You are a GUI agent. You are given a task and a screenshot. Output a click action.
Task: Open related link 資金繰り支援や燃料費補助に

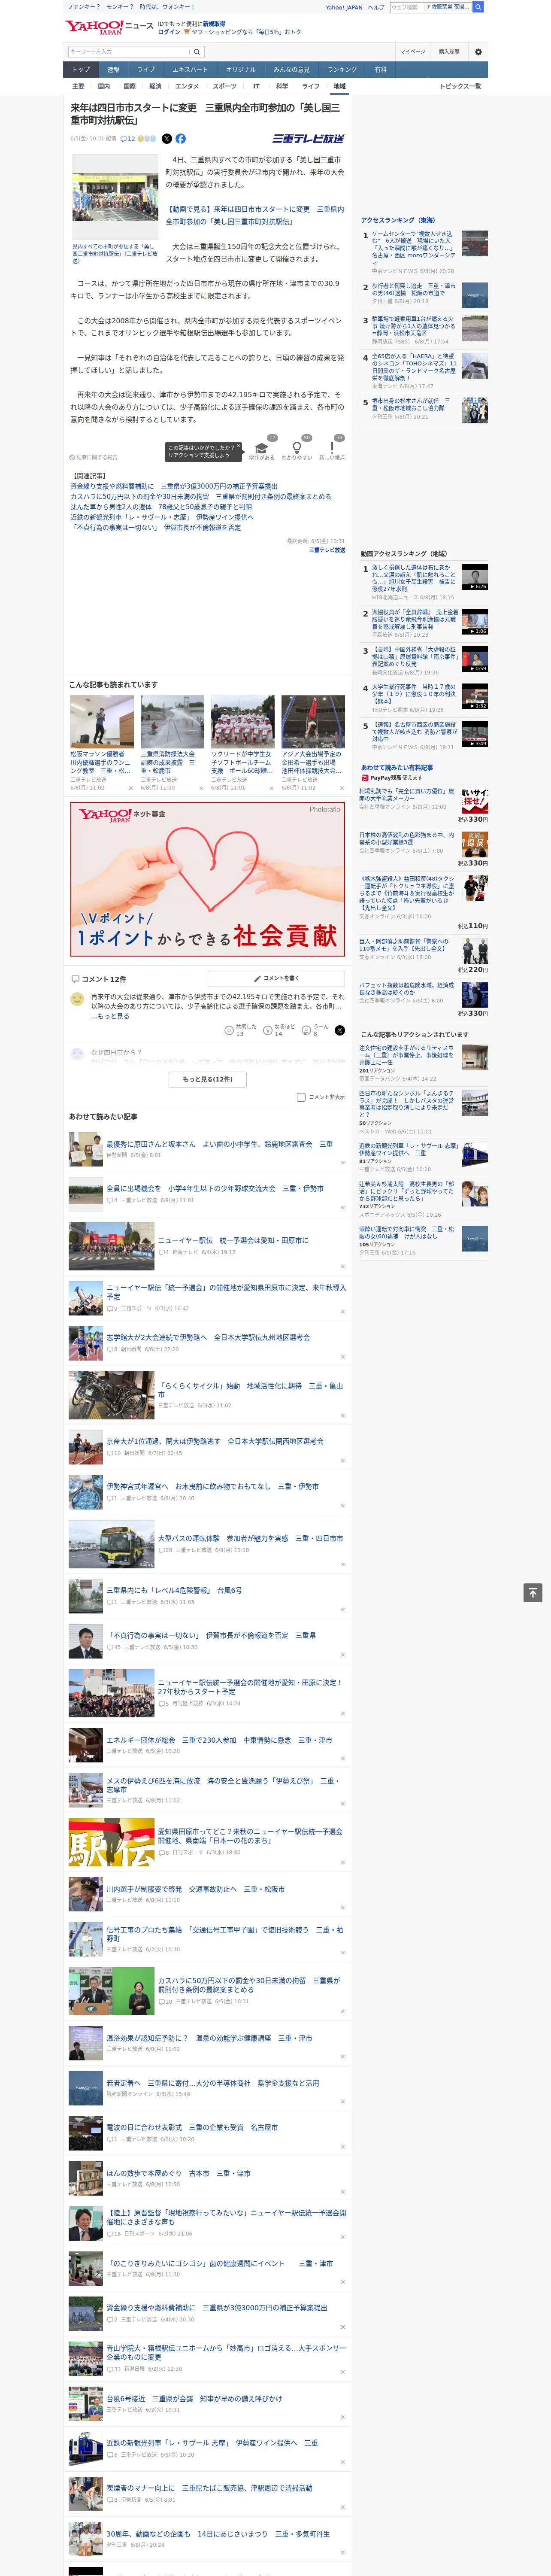tap(173, 487)
